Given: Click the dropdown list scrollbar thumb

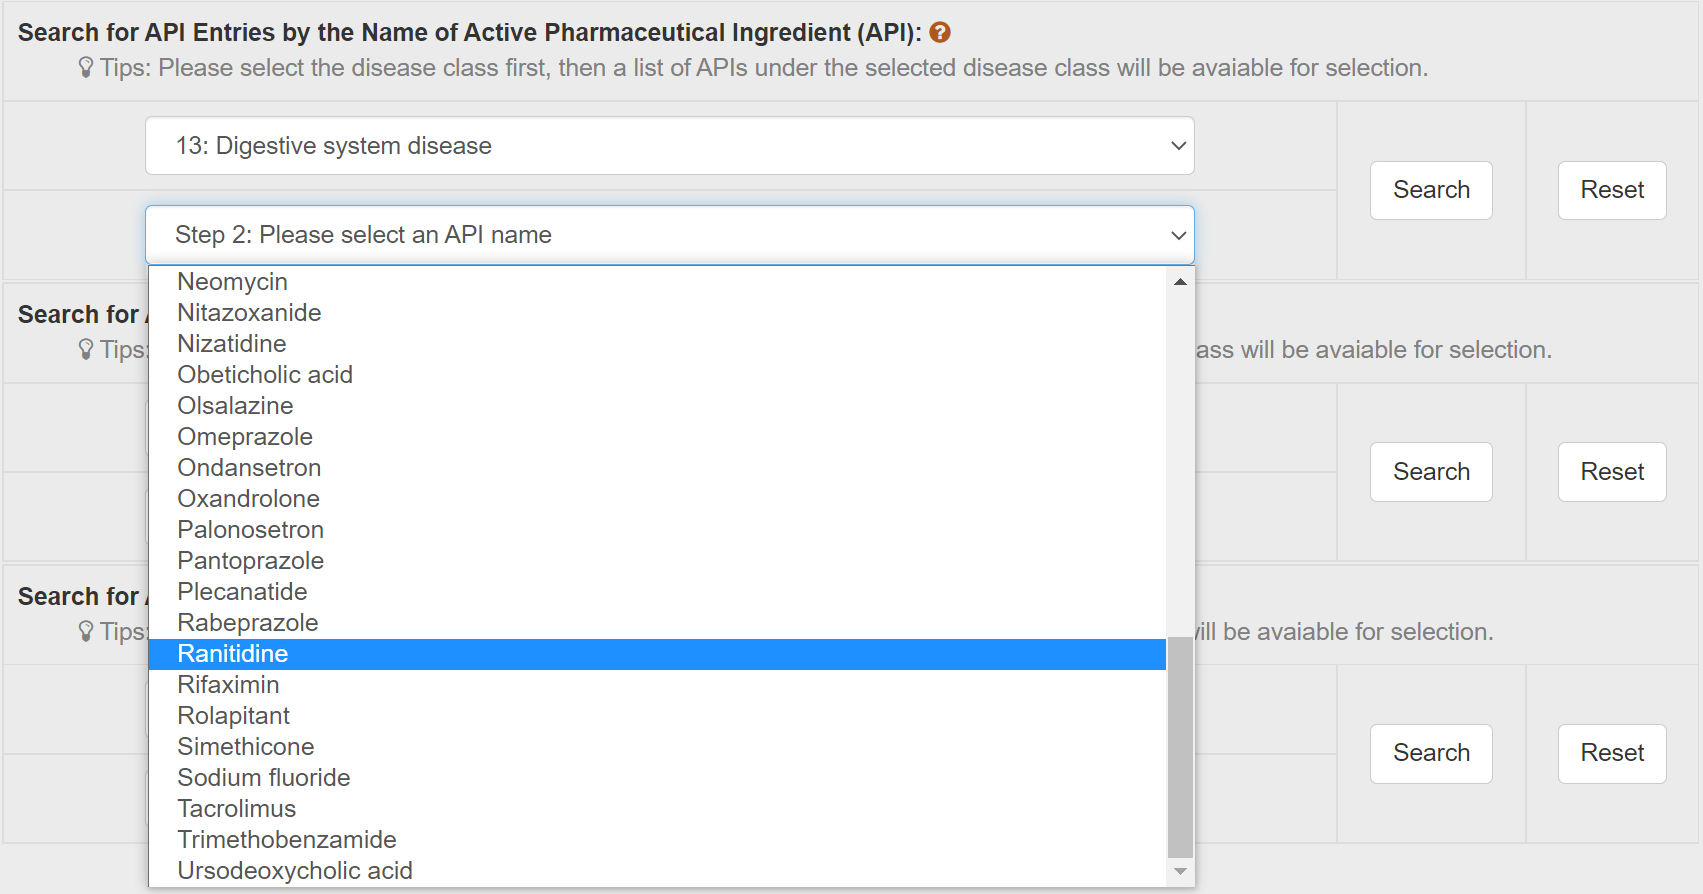Looking at the screenshot, I should (1180, 745).
